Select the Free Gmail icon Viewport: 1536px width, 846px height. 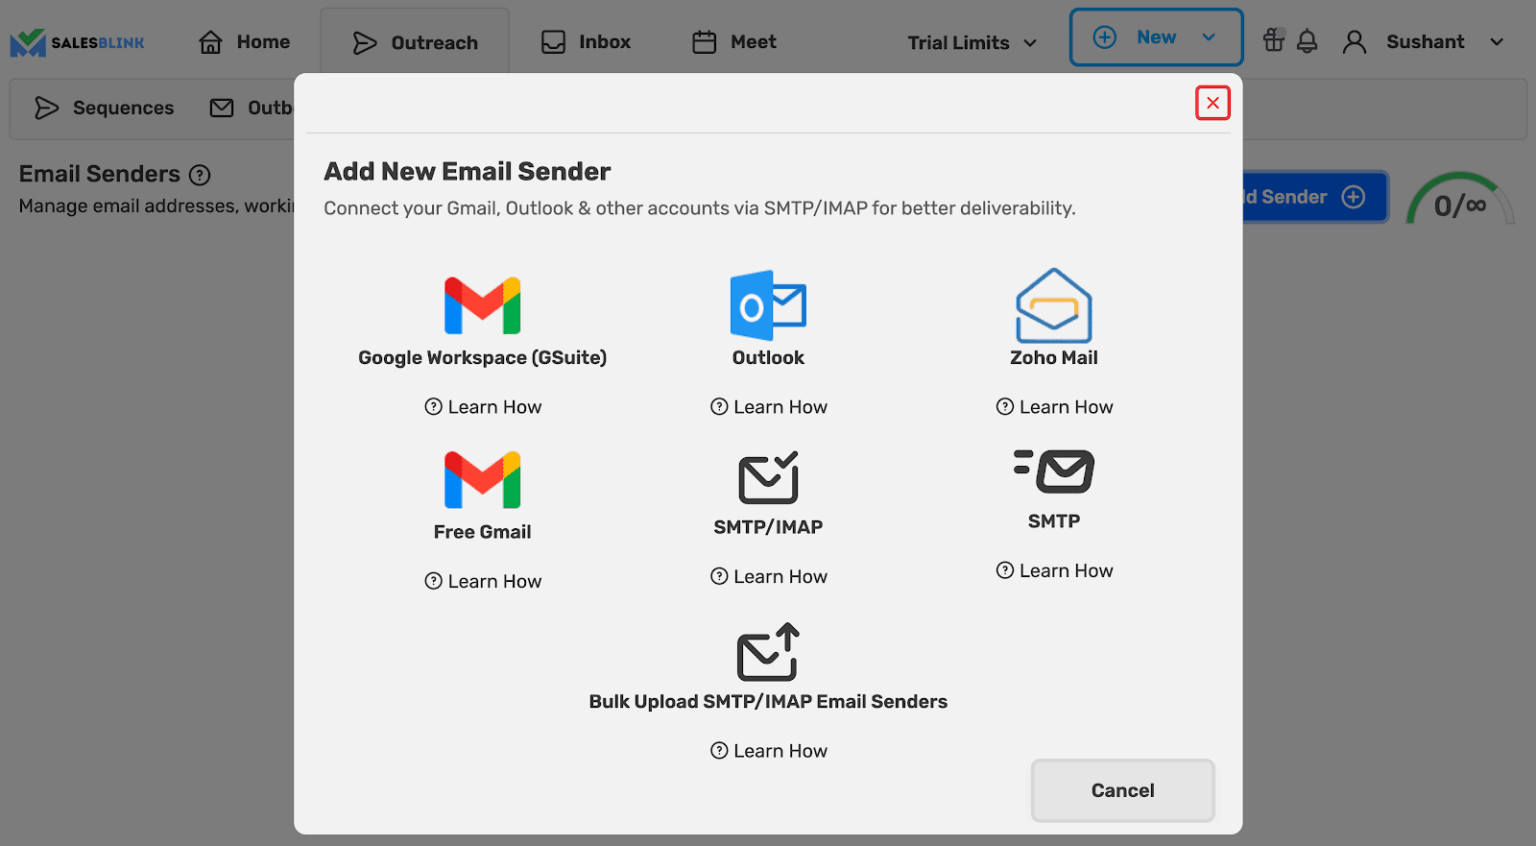tap(482, 480)
